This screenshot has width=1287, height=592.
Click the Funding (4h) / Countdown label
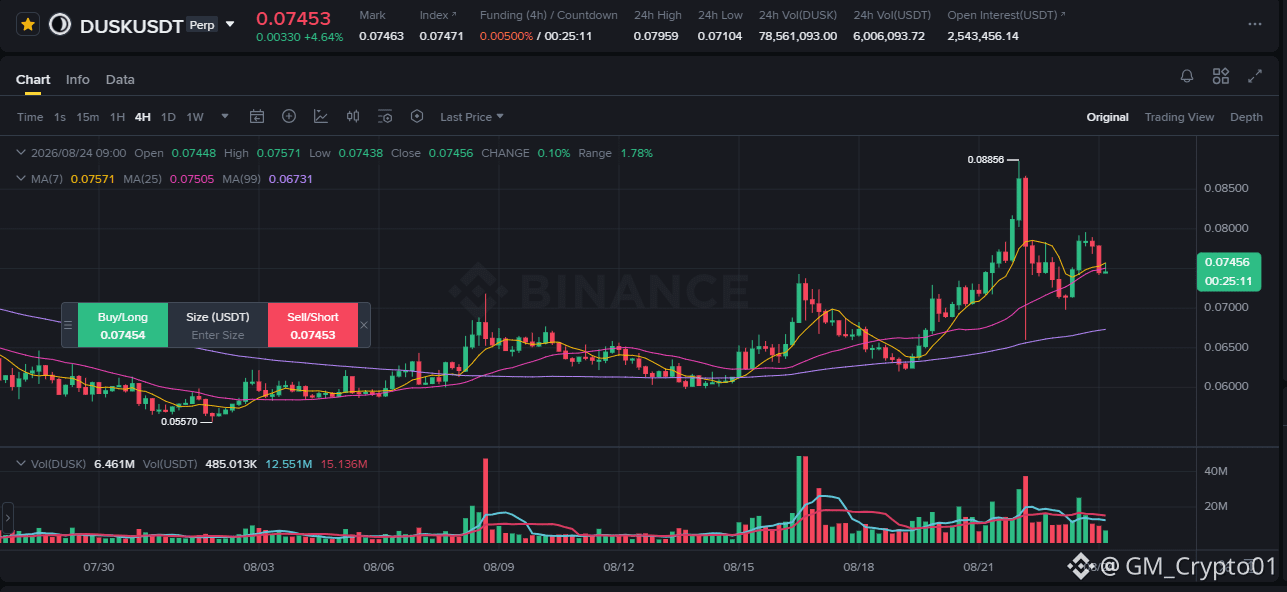[549, 15]
